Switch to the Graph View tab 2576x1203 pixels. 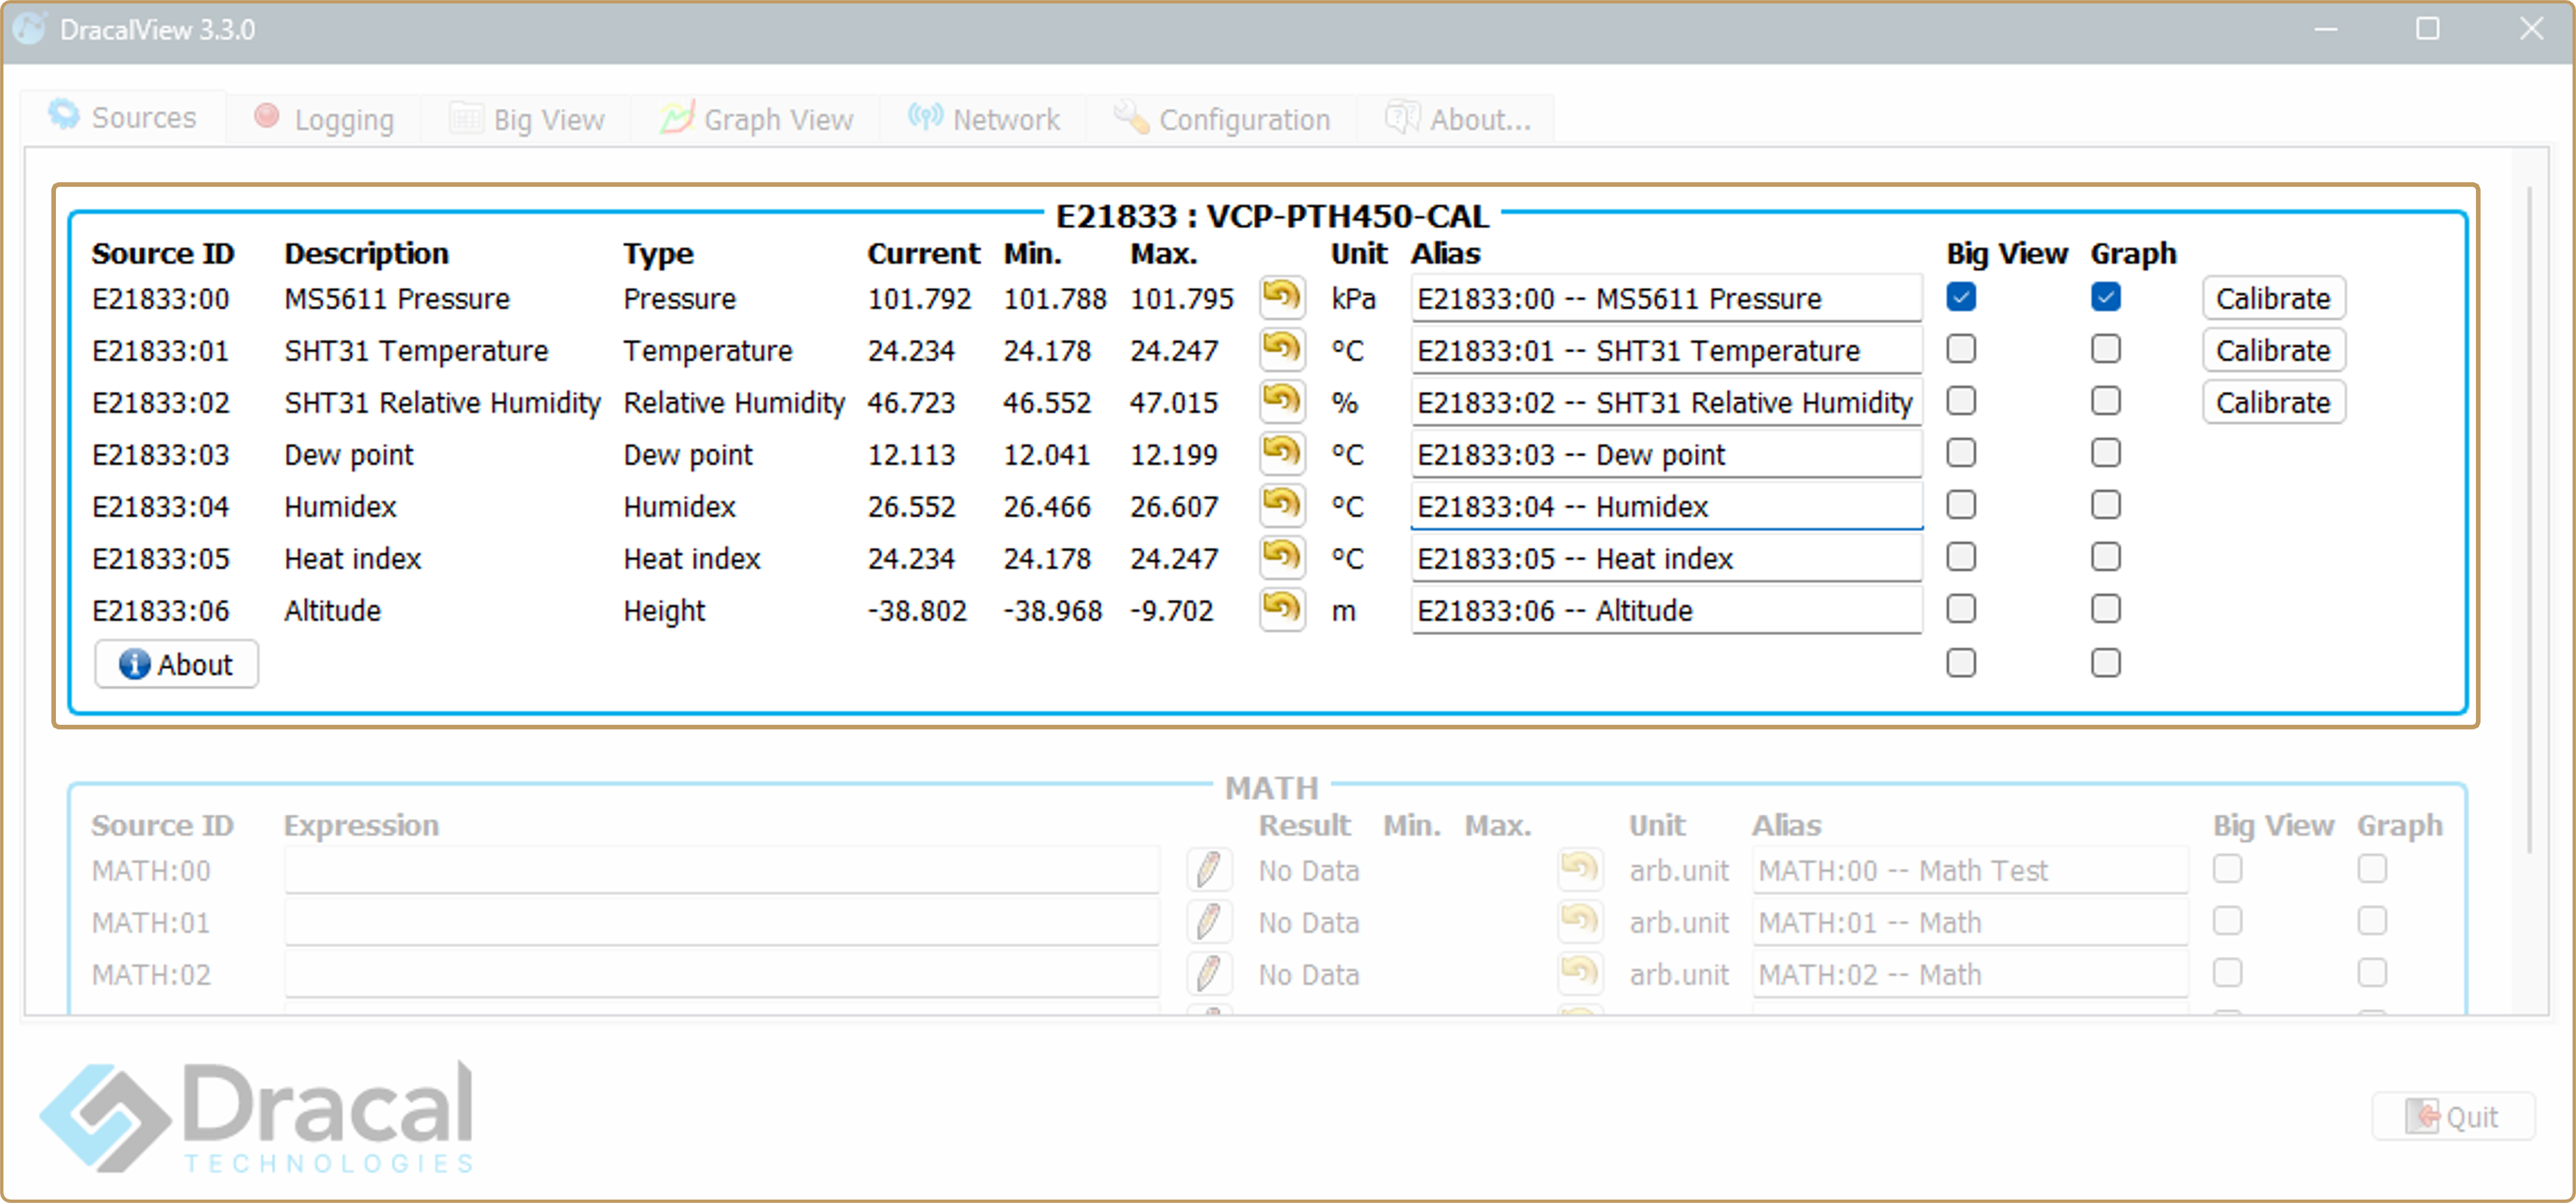(x=757, y=119)
